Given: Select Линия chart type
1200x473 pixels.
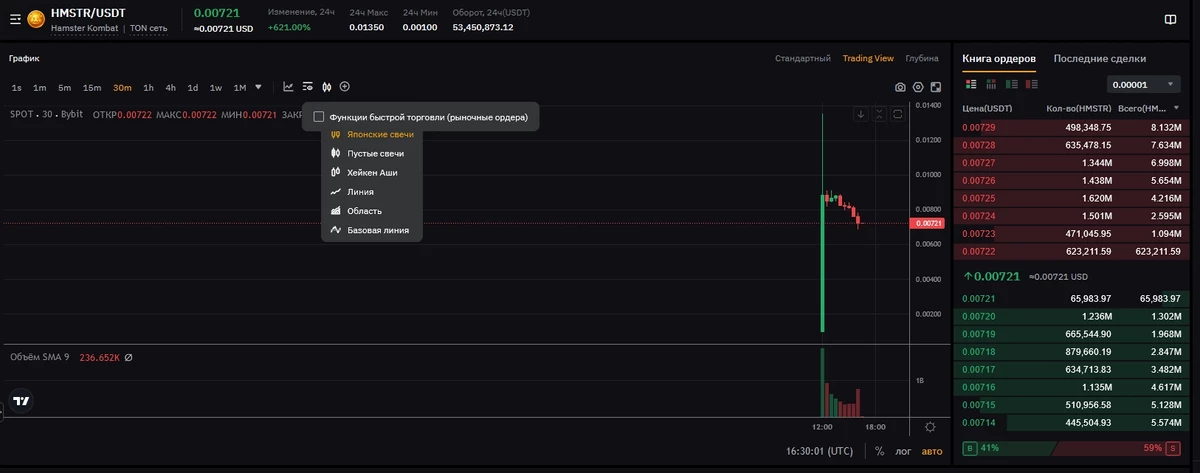Looking at the screenshot, I should (372, 191).
